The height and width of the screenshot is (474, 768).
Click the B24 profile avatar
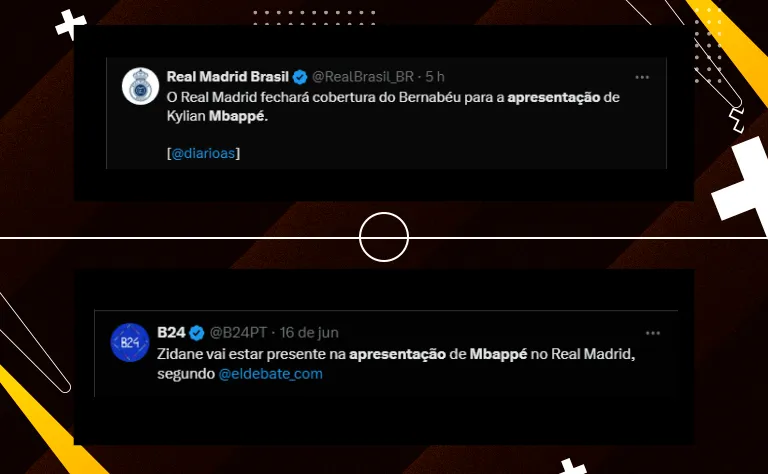(x=130, y=342)
